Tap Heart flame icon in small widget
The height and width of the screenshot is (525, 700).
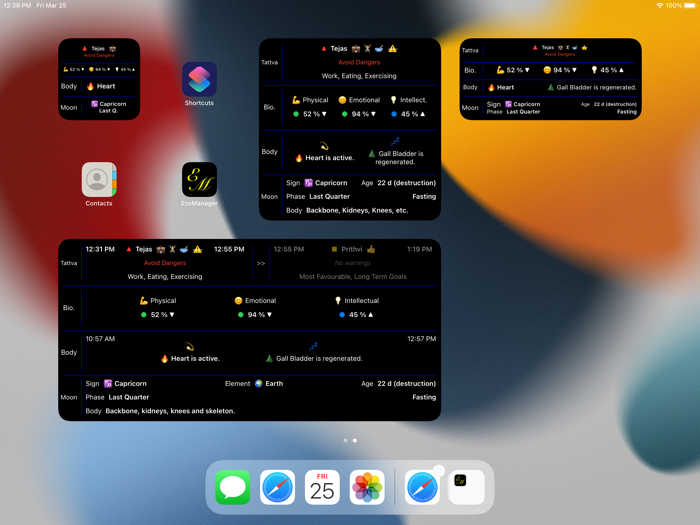click(x=90, y=86)
